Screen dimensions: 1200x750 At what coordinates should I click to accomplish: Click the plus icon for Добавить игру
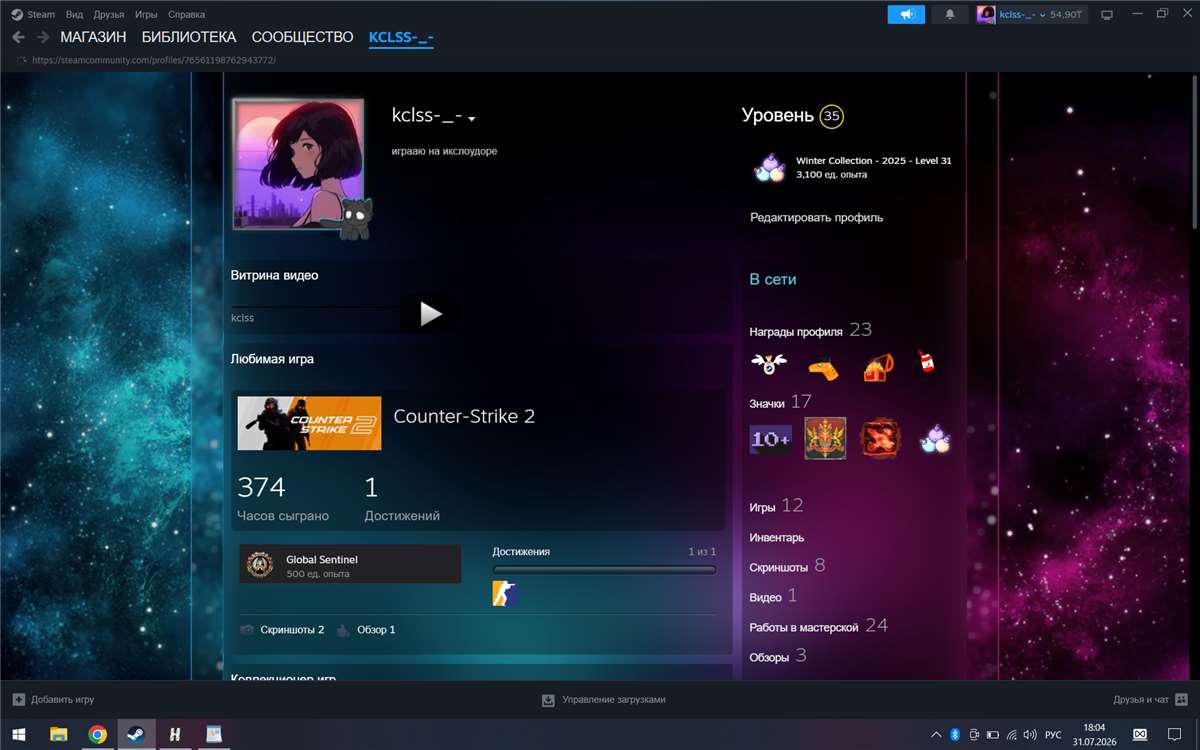click(18, 700)
